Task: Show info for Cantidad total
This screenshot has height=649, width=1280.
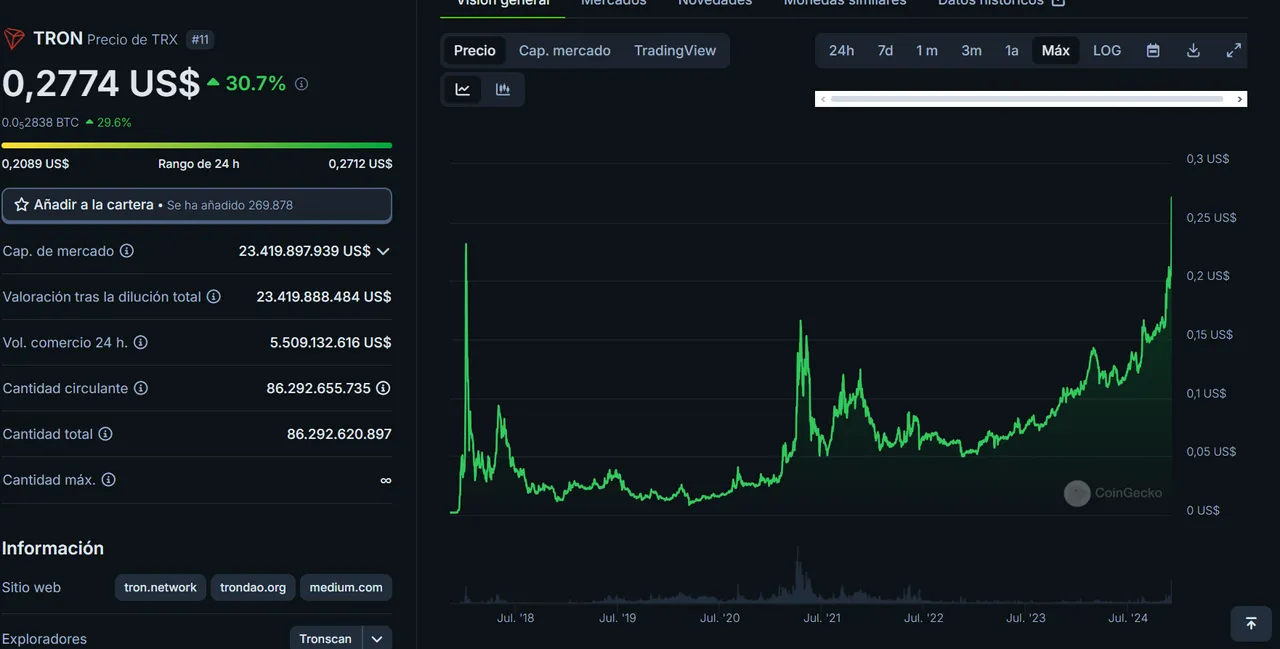Action: pyautogui.click(x=105, y=434)
